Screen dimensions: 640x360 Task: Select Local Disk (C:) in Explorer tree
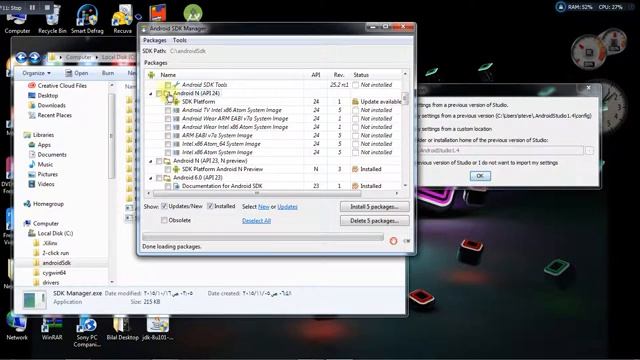[x=55, y=233]
